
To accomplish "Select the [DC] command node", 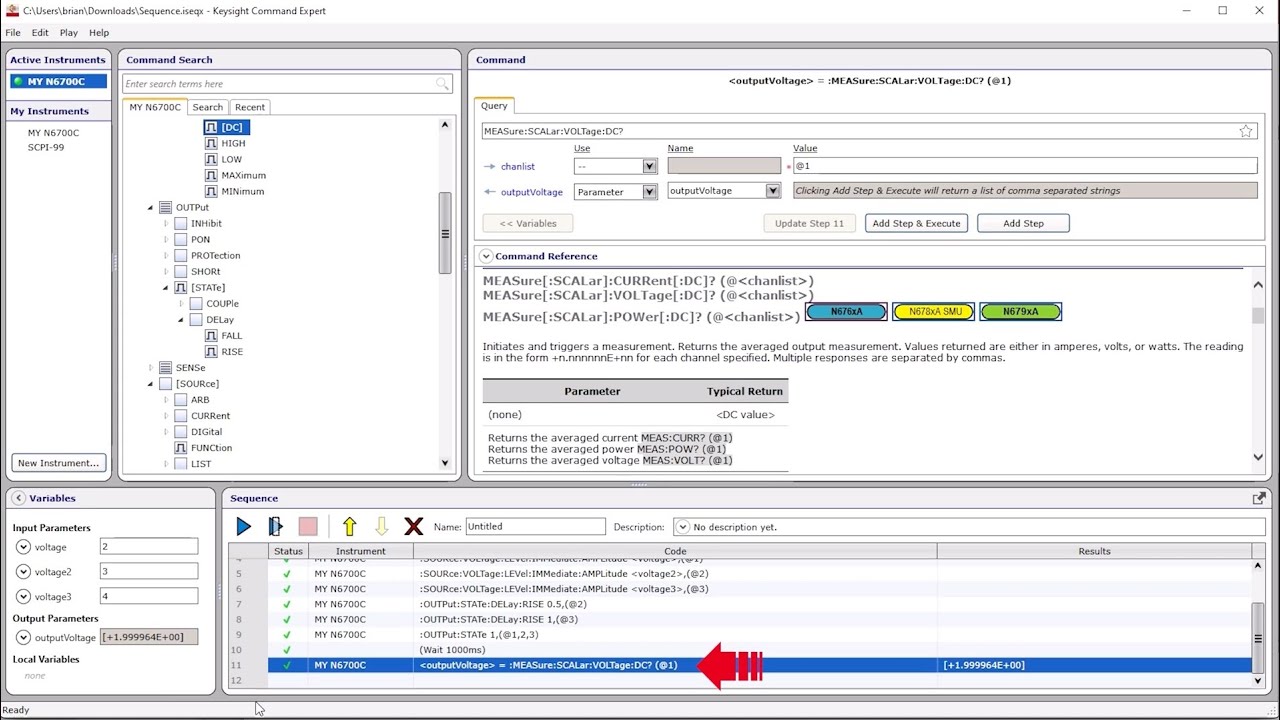I will point(226,127).
